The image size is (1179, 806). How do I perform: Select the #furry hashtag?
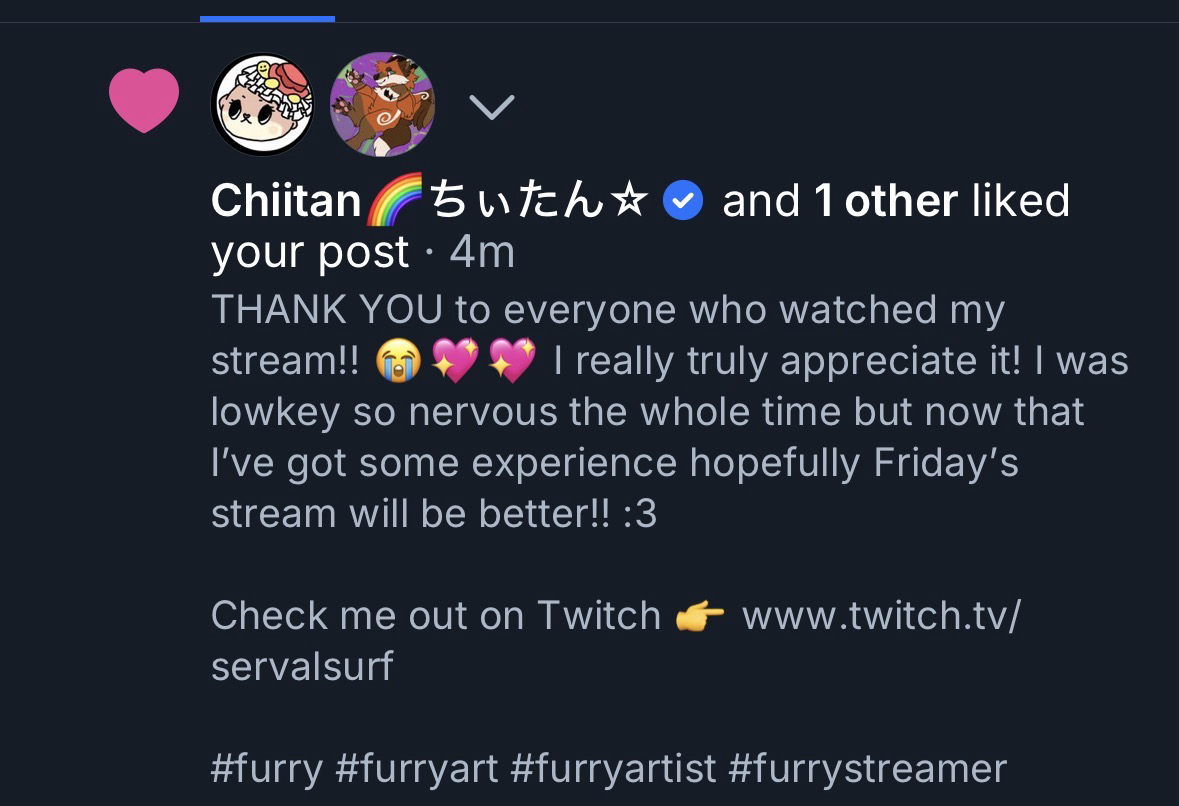click(x=267, y=769)
